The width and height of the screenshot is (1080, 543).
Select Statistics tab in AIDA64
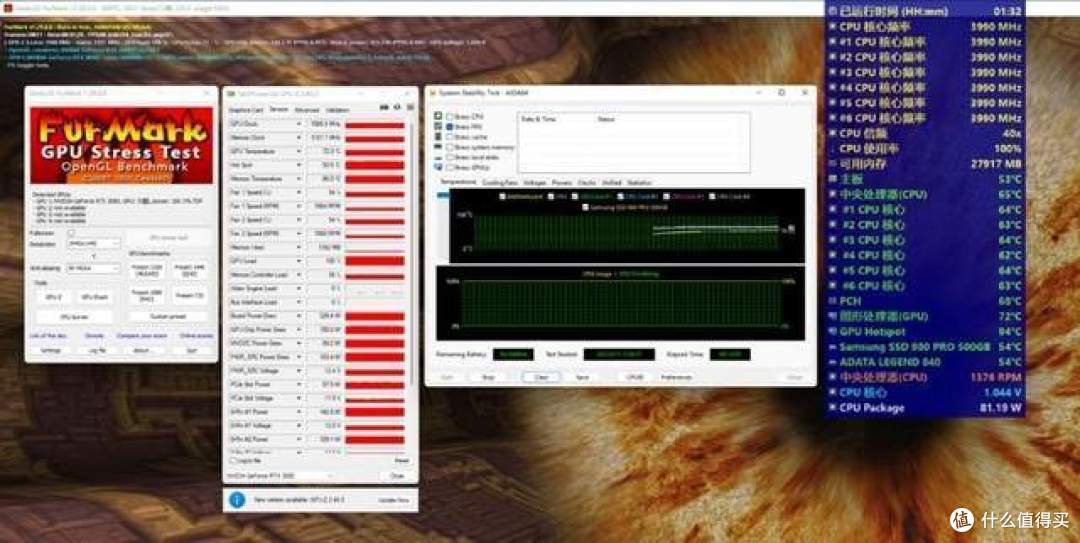(x=639, y=183)
